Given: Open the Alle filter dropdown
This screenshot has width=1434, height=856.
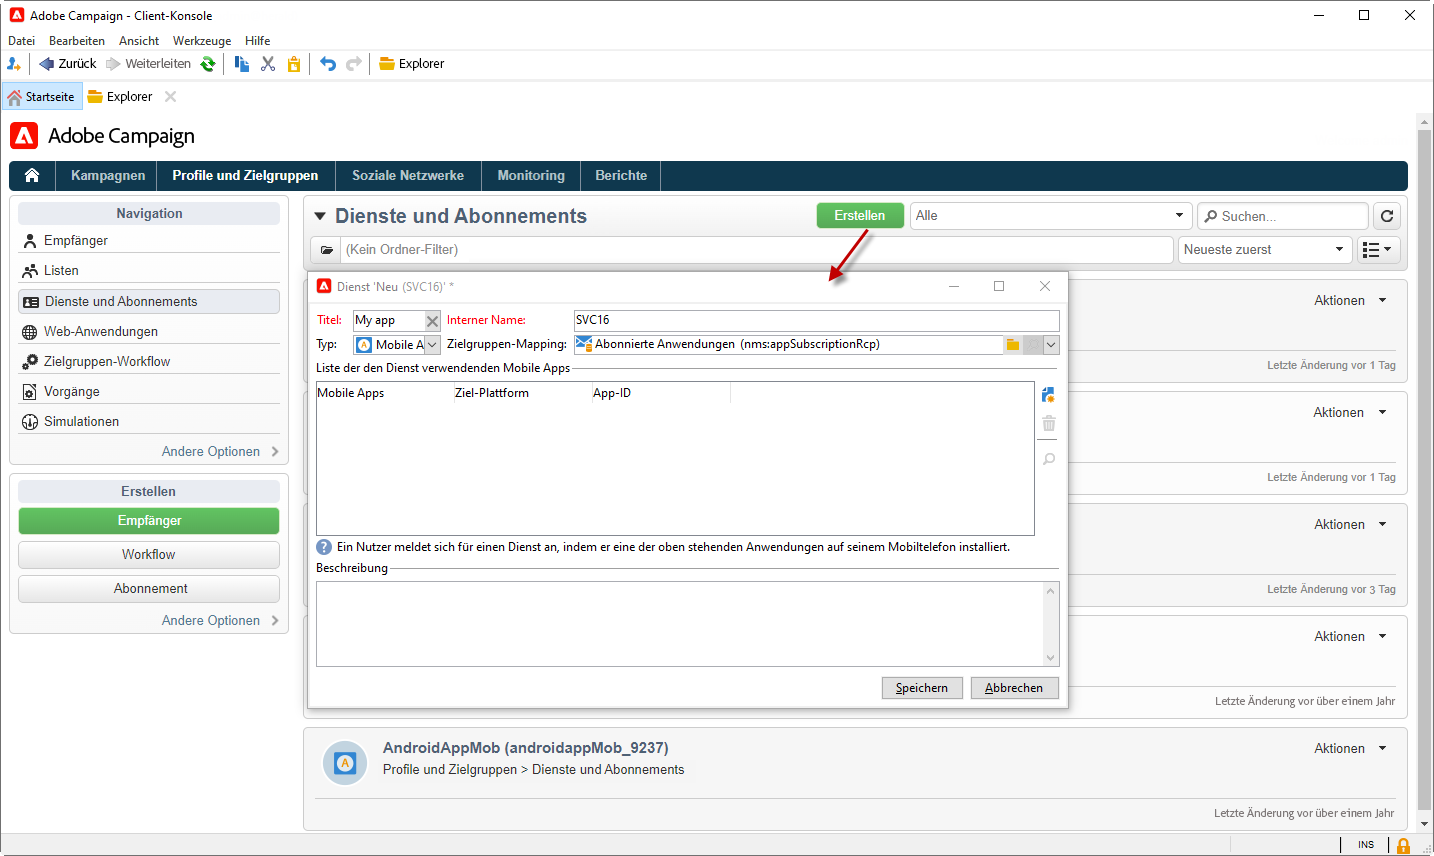Looking at the screenshot, I should [1050, 216].
